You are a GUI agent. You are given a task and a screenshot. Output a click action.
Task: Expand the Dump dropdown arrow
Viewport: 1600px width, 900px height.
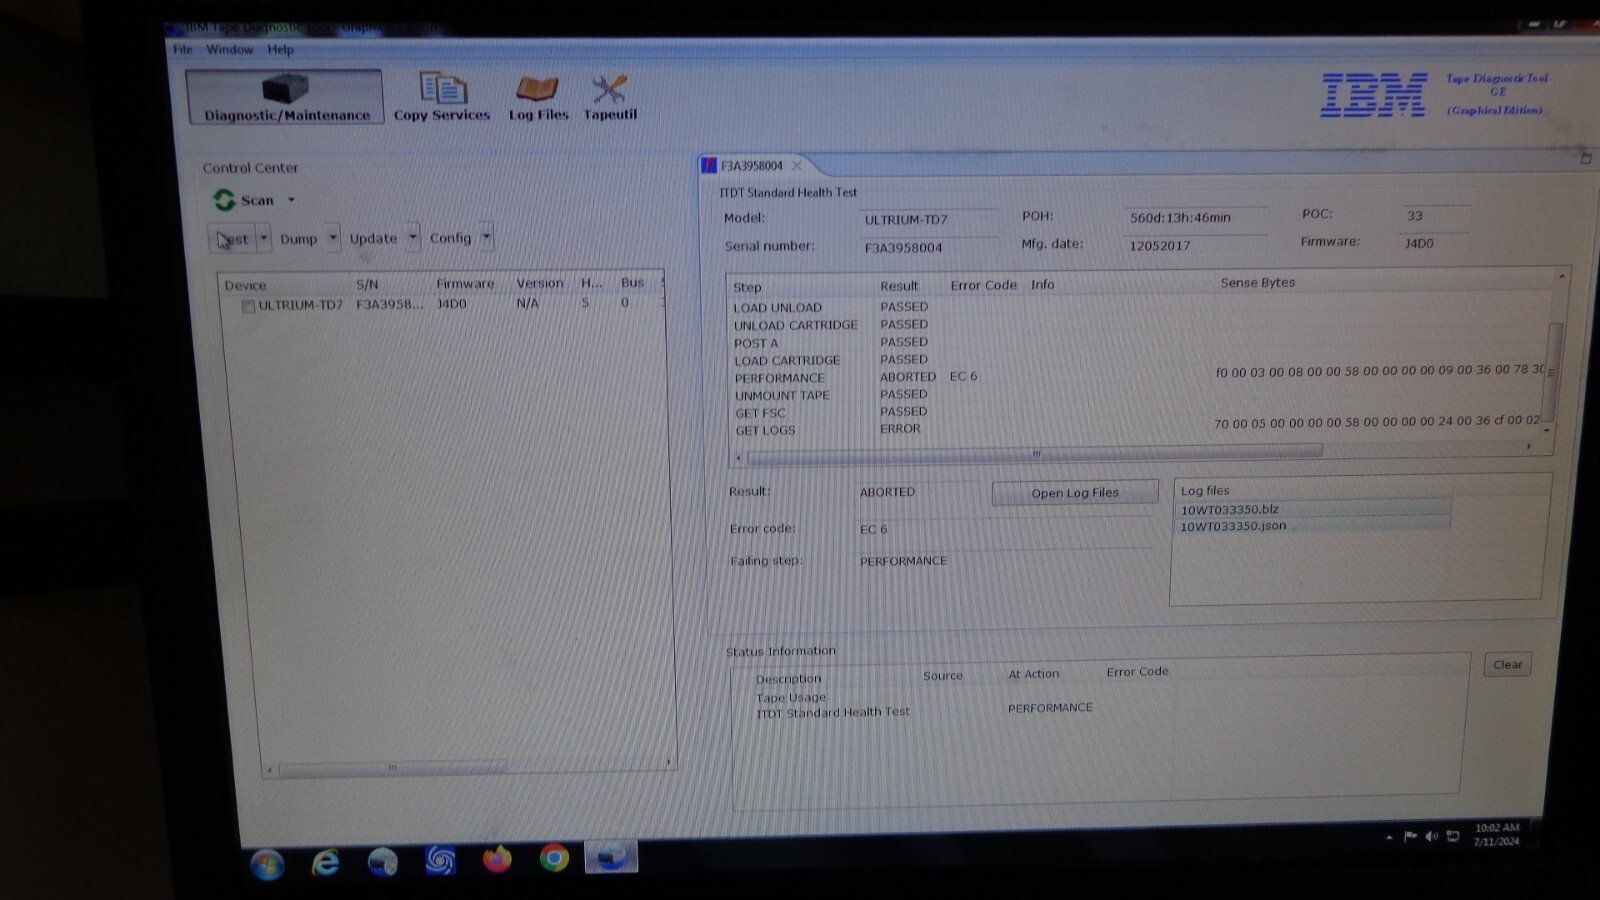[333, 238]
